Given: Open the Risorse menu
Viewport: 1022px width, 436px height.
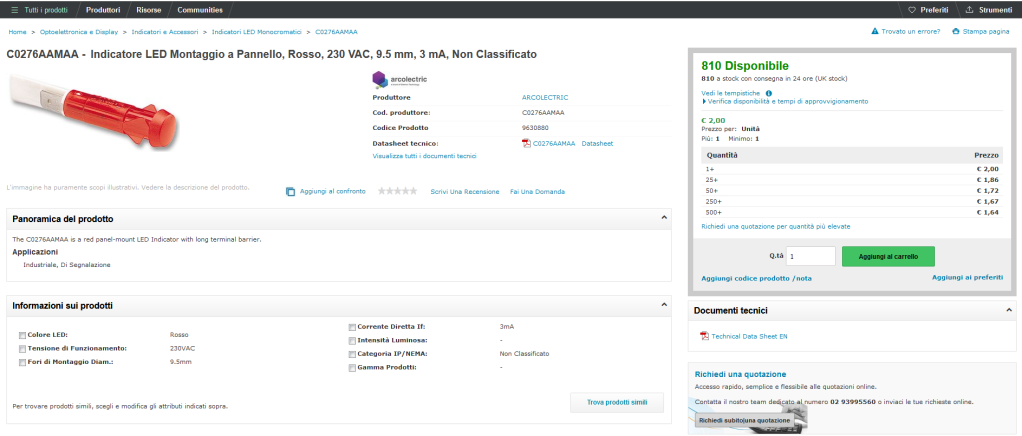Looking at the screenshot, I should click(x=148, y=9).
